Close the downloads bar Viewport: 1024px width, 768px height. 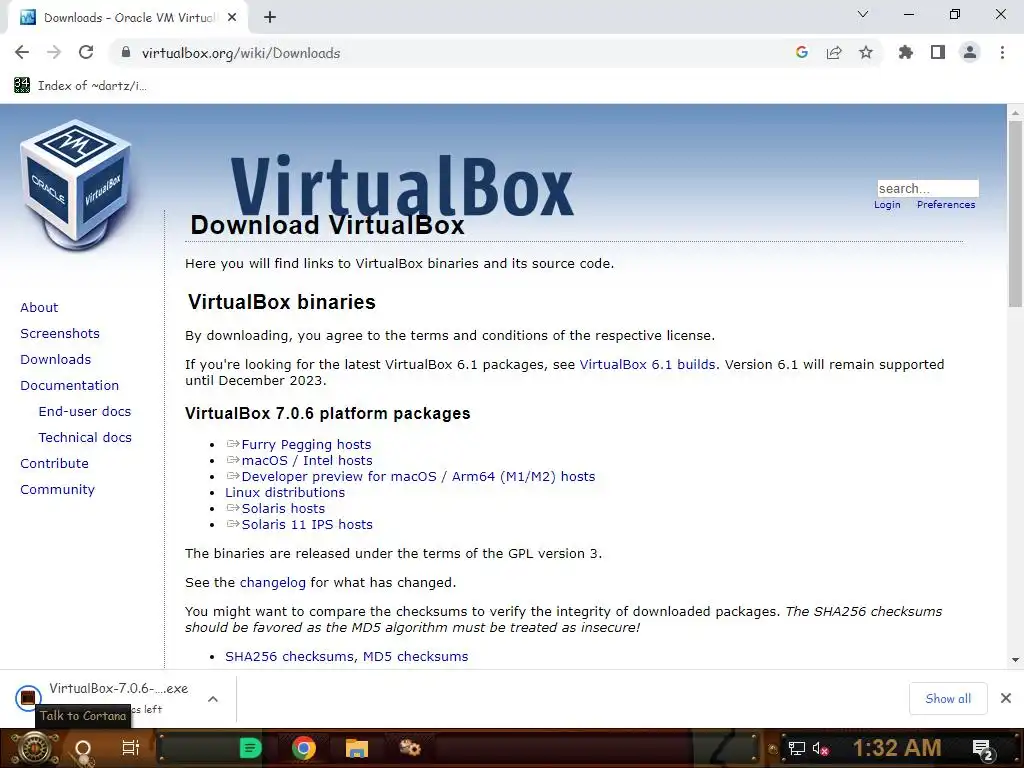pyautogui.click(x=1006, y=699)
